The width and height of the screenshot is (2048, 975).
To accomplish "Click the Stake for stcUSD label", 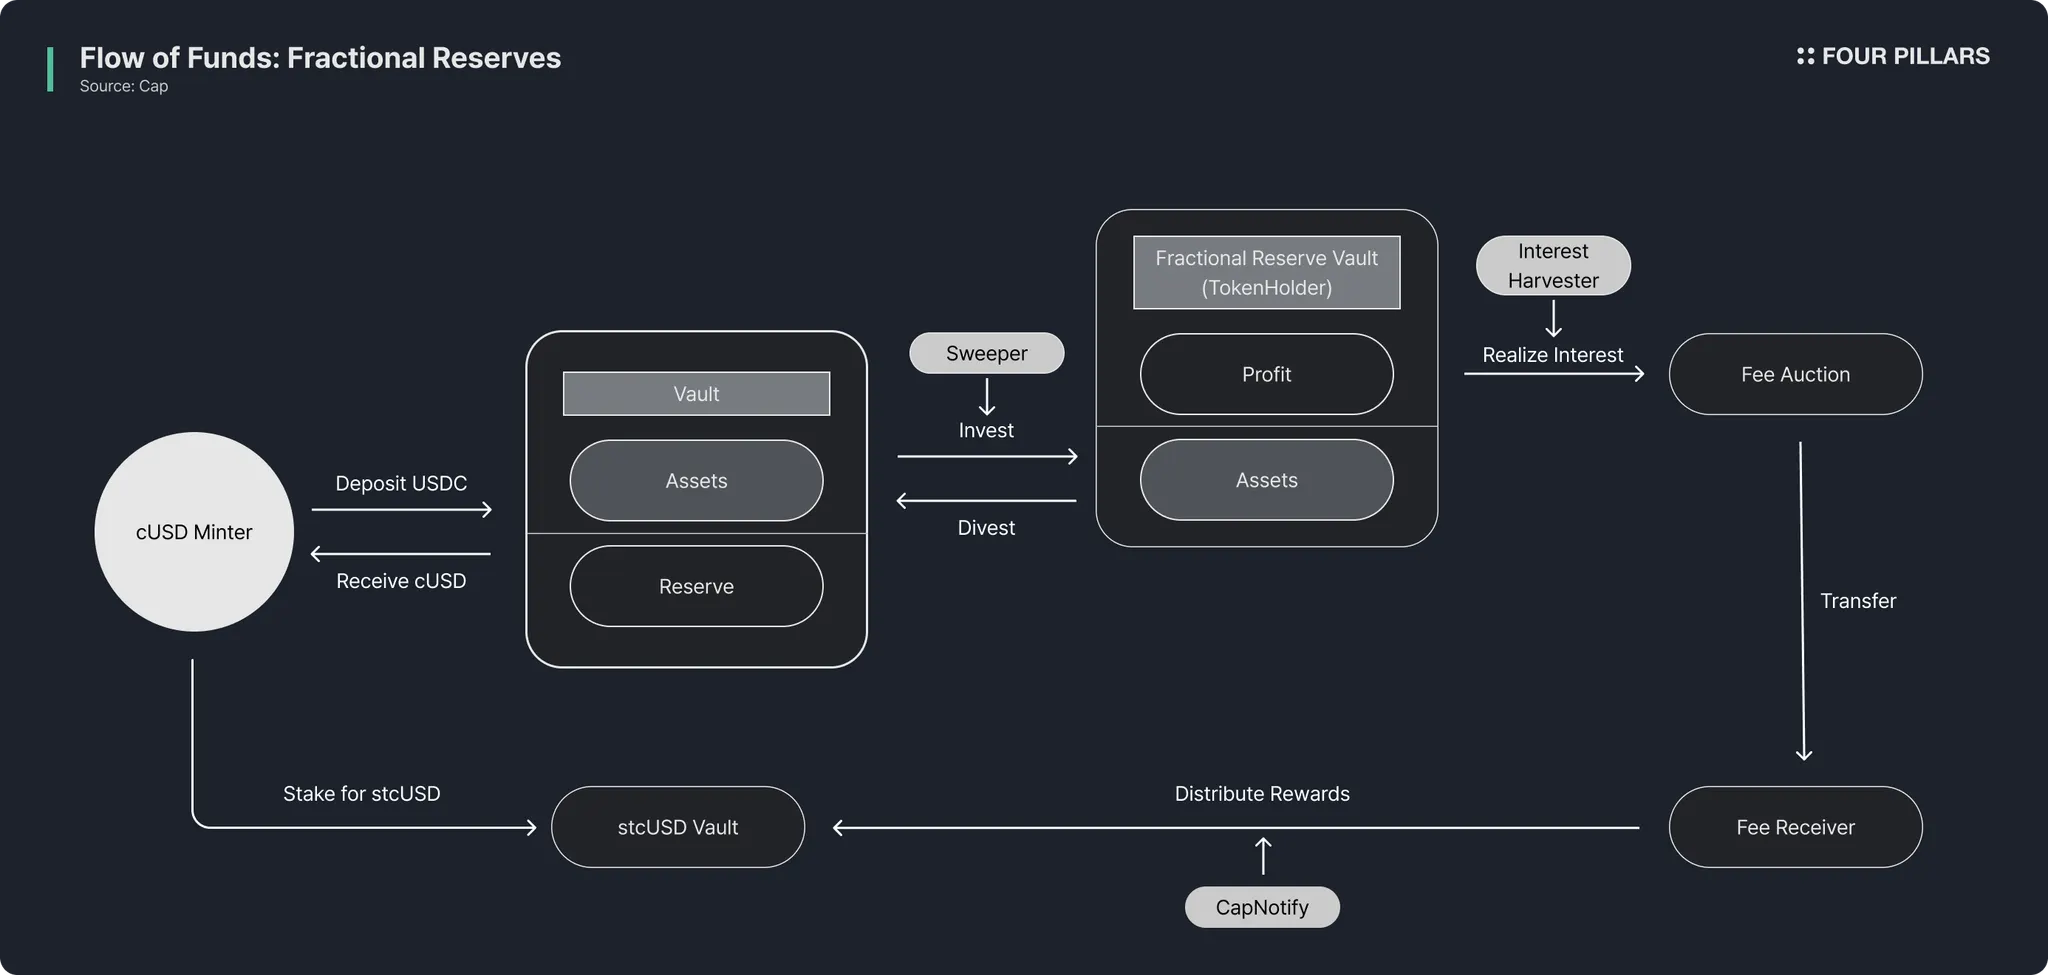I will pyautogui.click(x=361, y=794).
